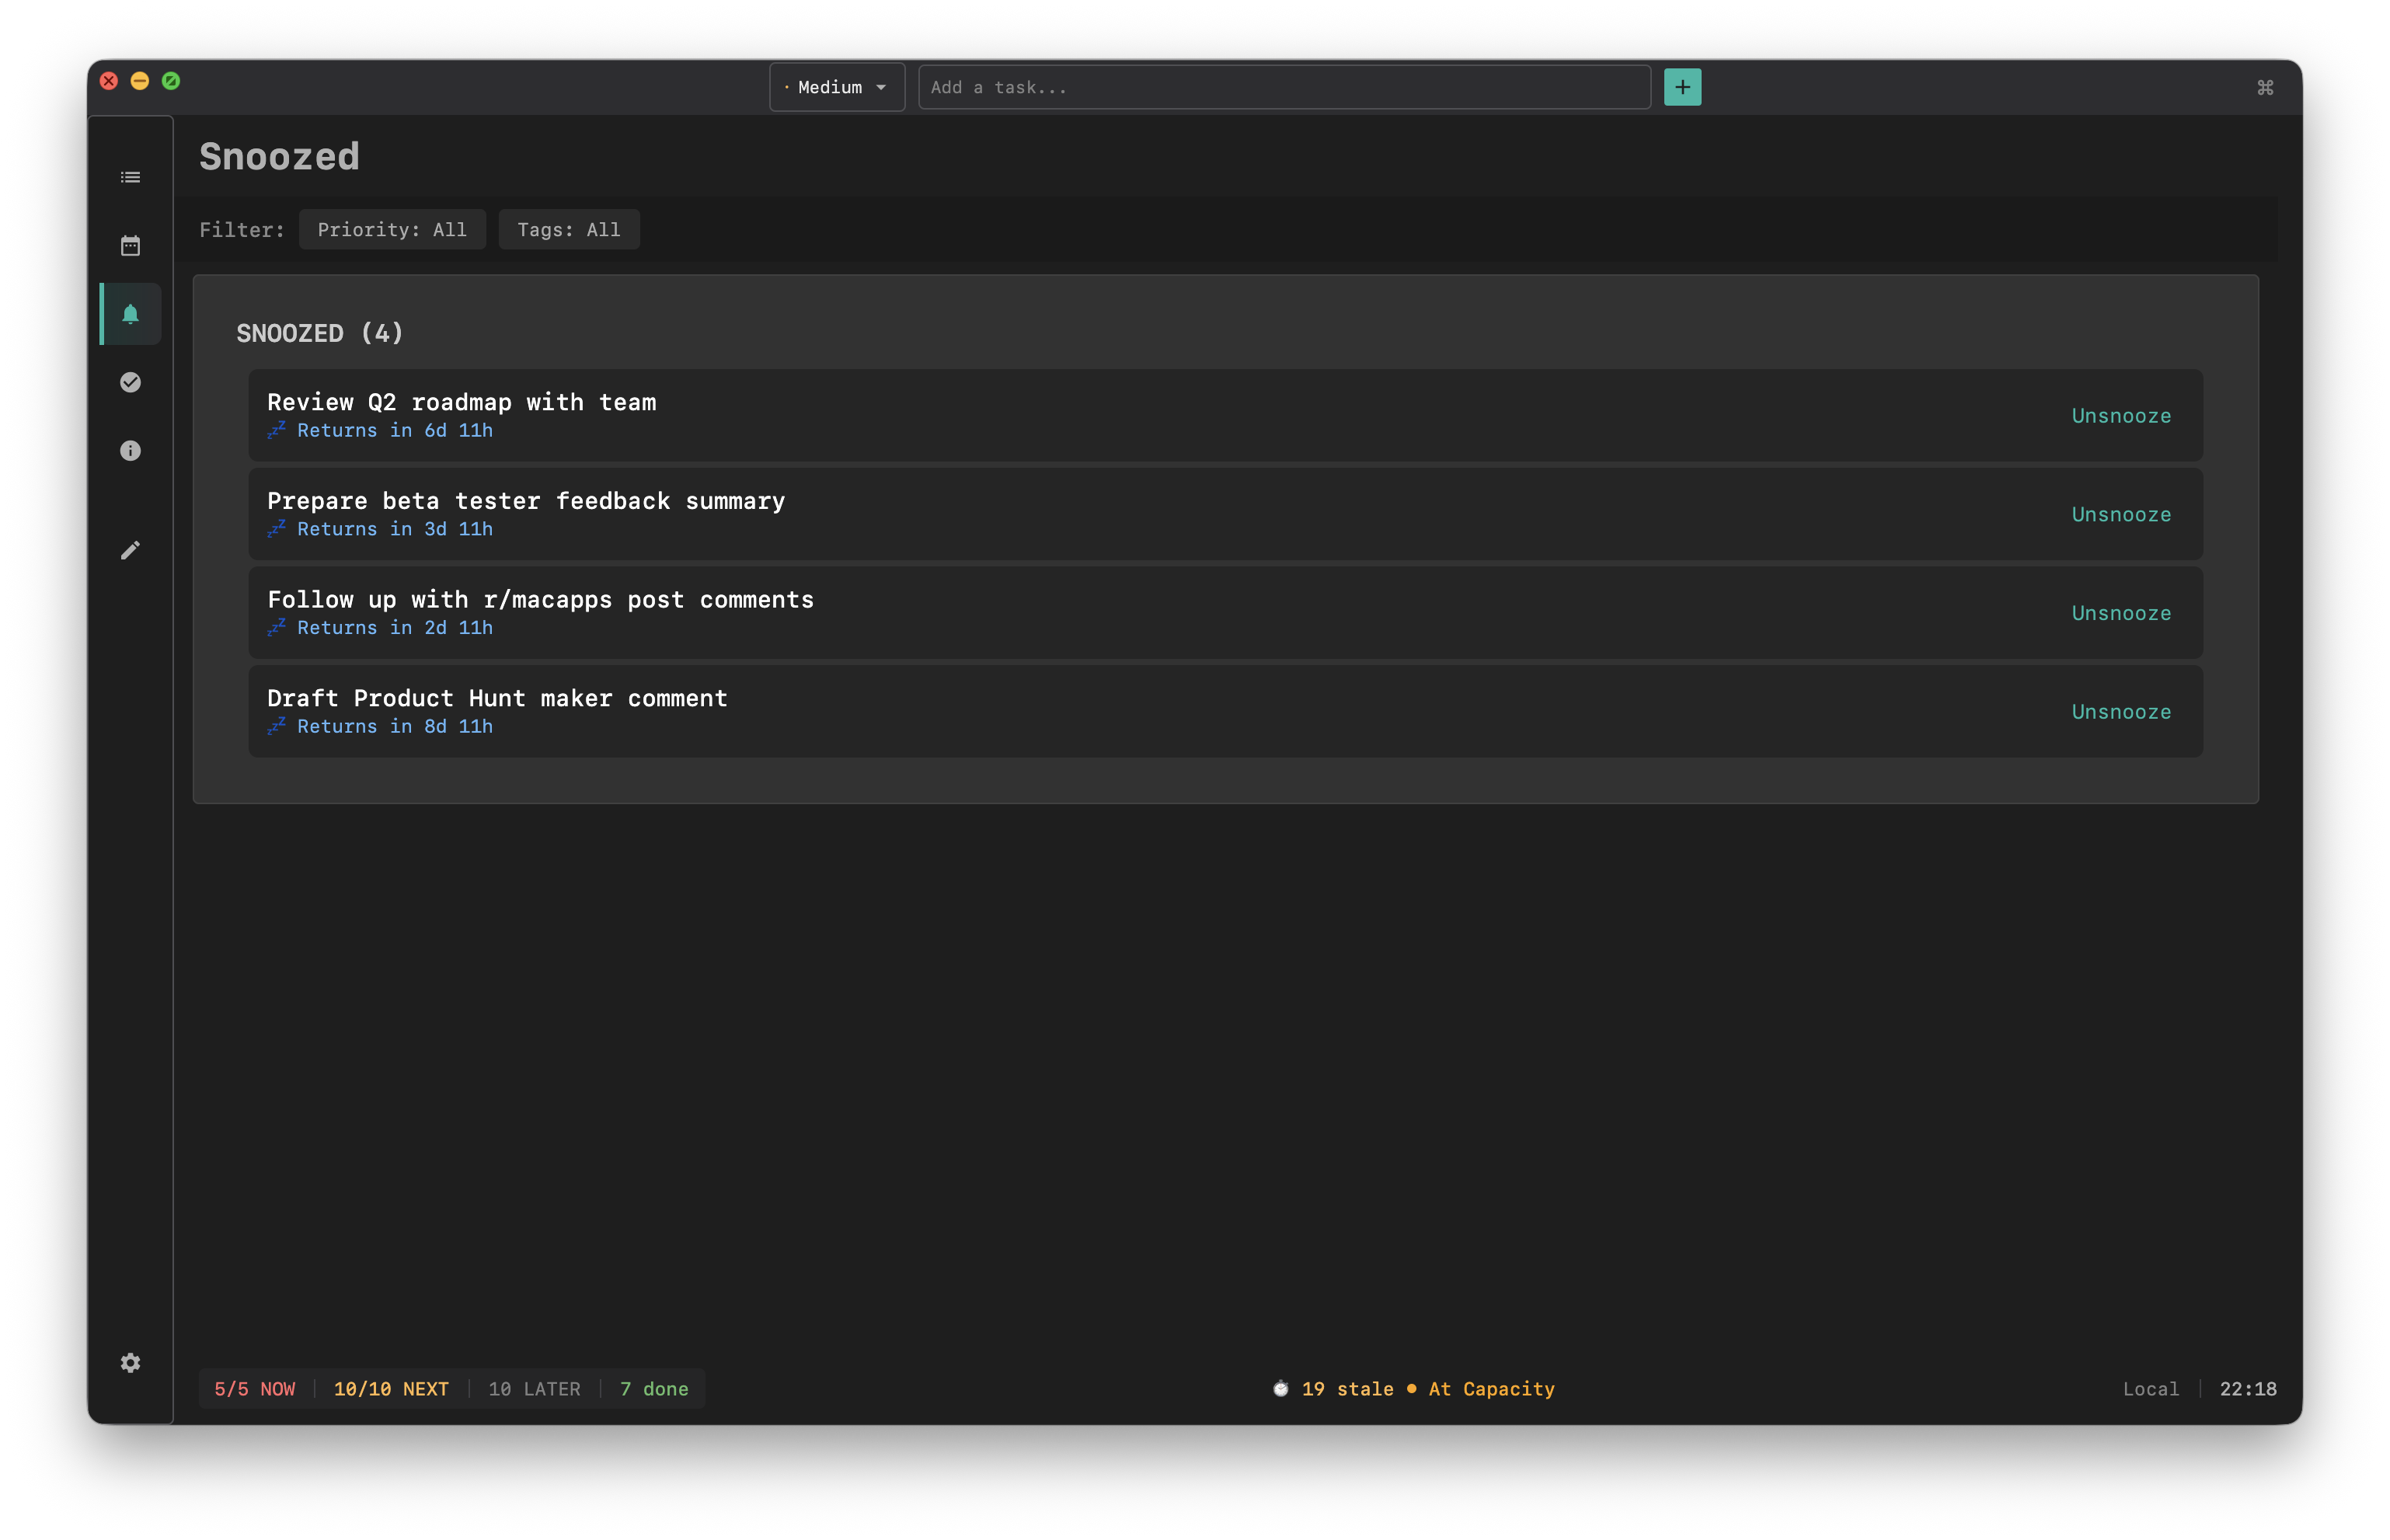The width and height of the screenshot is (2390, 1540).
Task: Click Returns in 6d 11h label
Action: (x=394, y=431)
